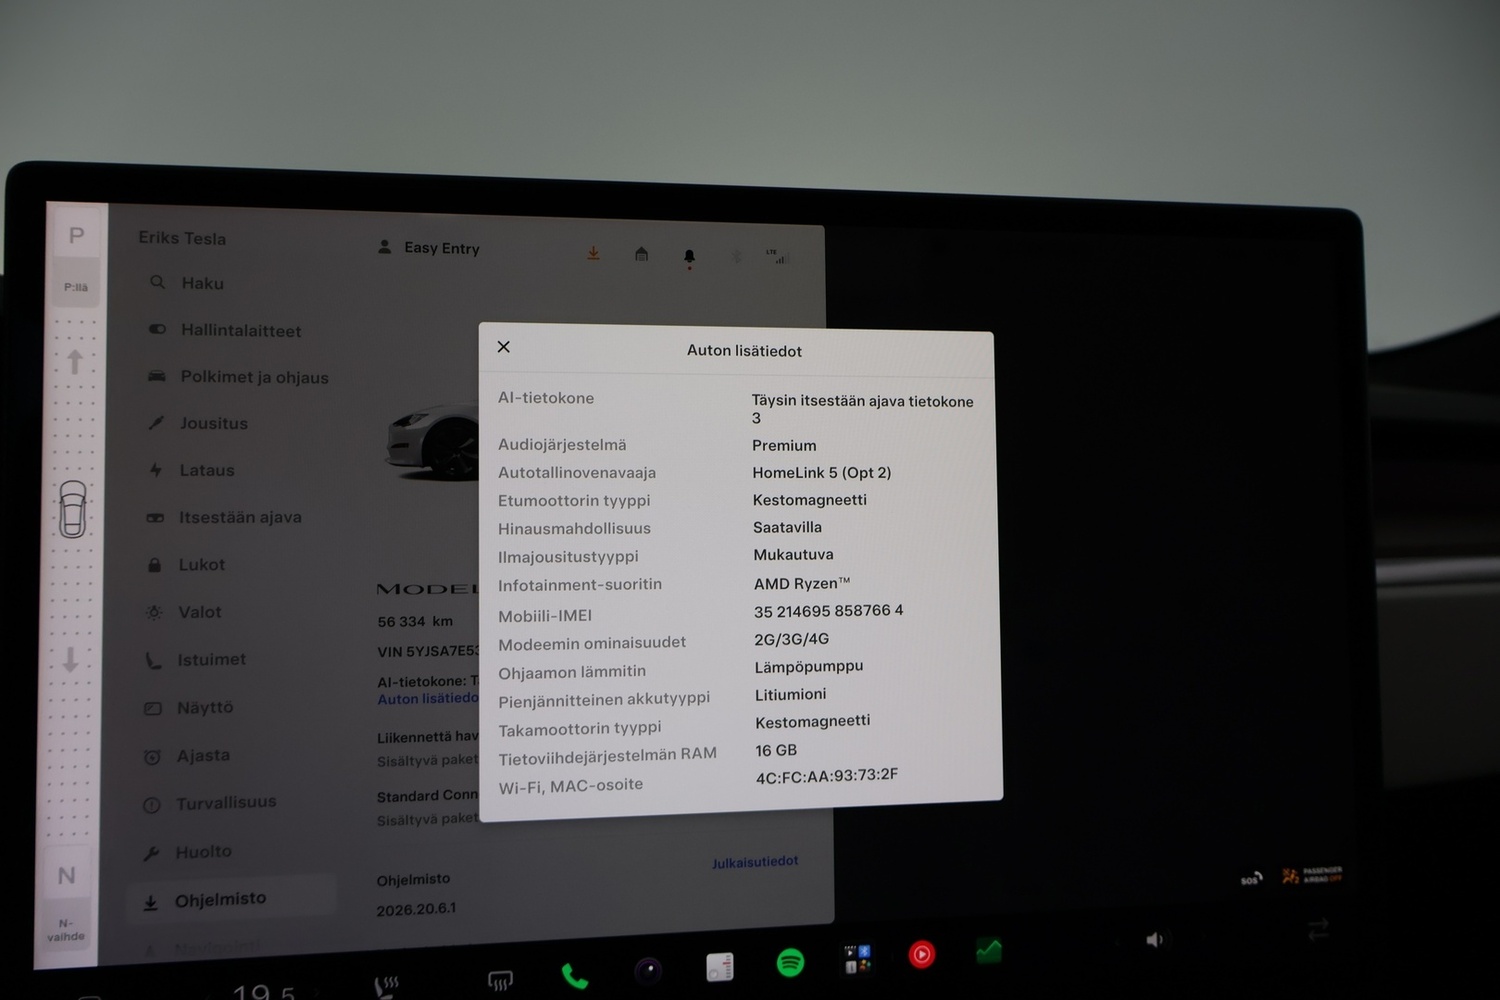Open the HomeLink garage icon

pyautogui.click(x=642, y=254)
